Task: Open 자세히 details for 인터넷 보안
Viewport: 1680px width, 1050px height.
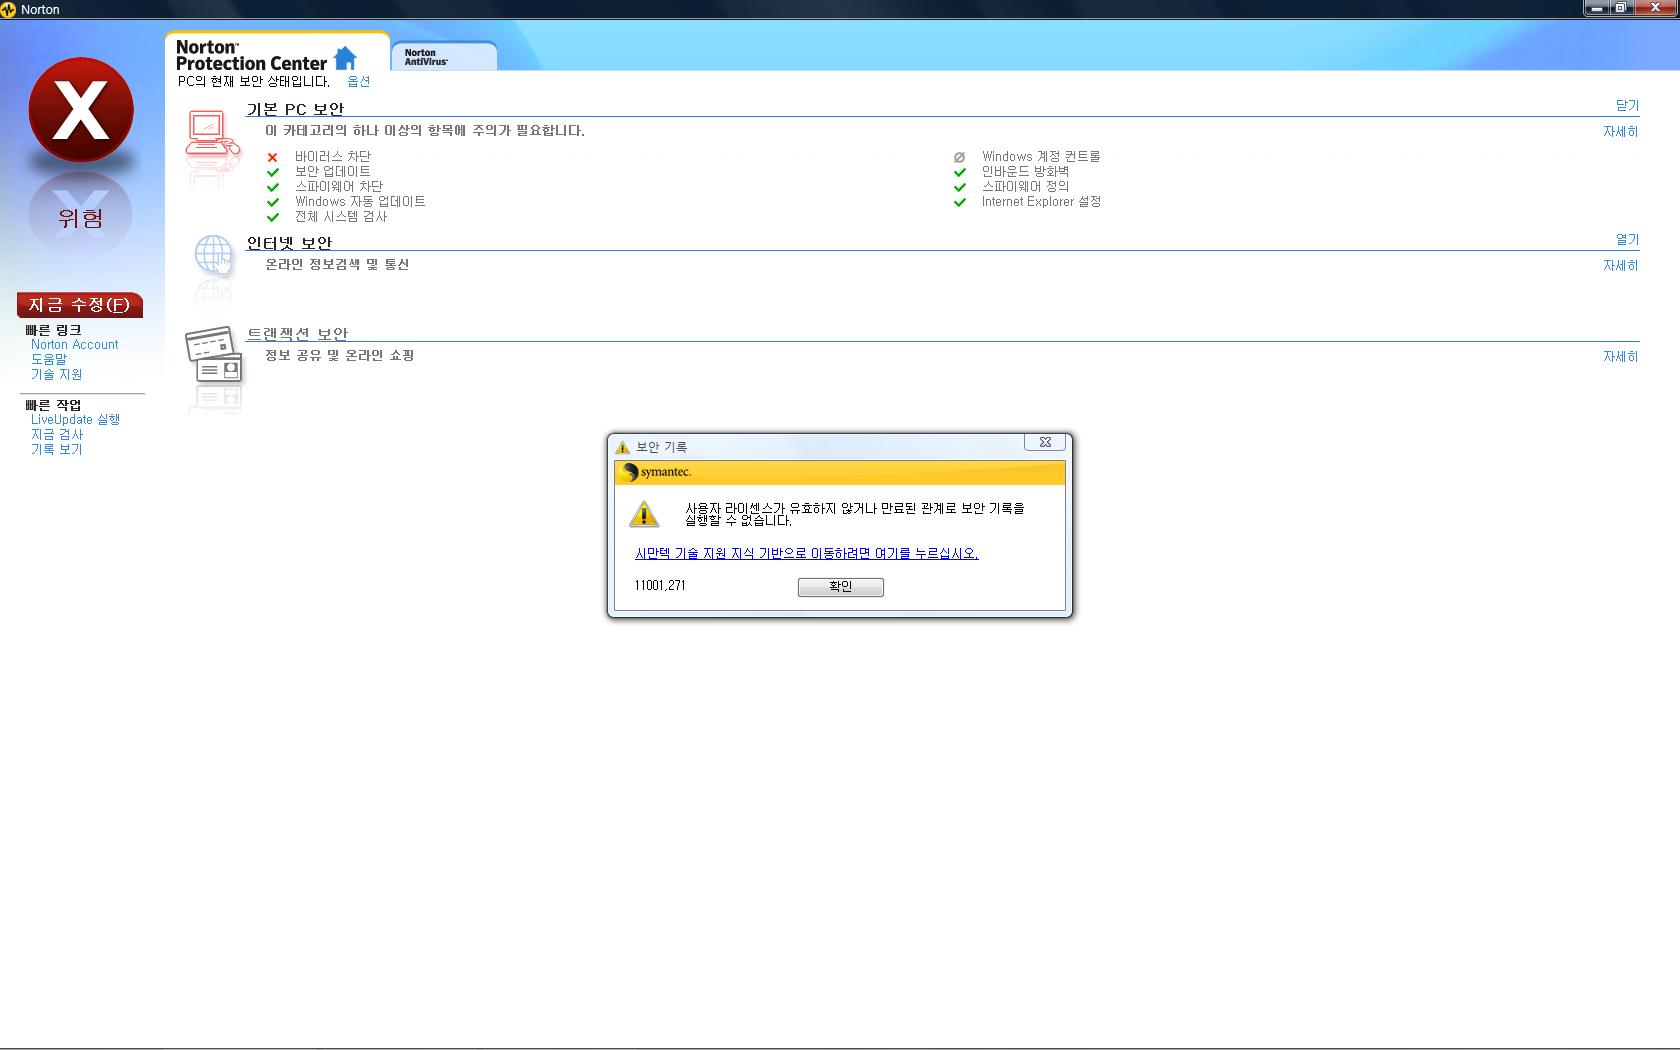Action: [x=1621, y=265]
